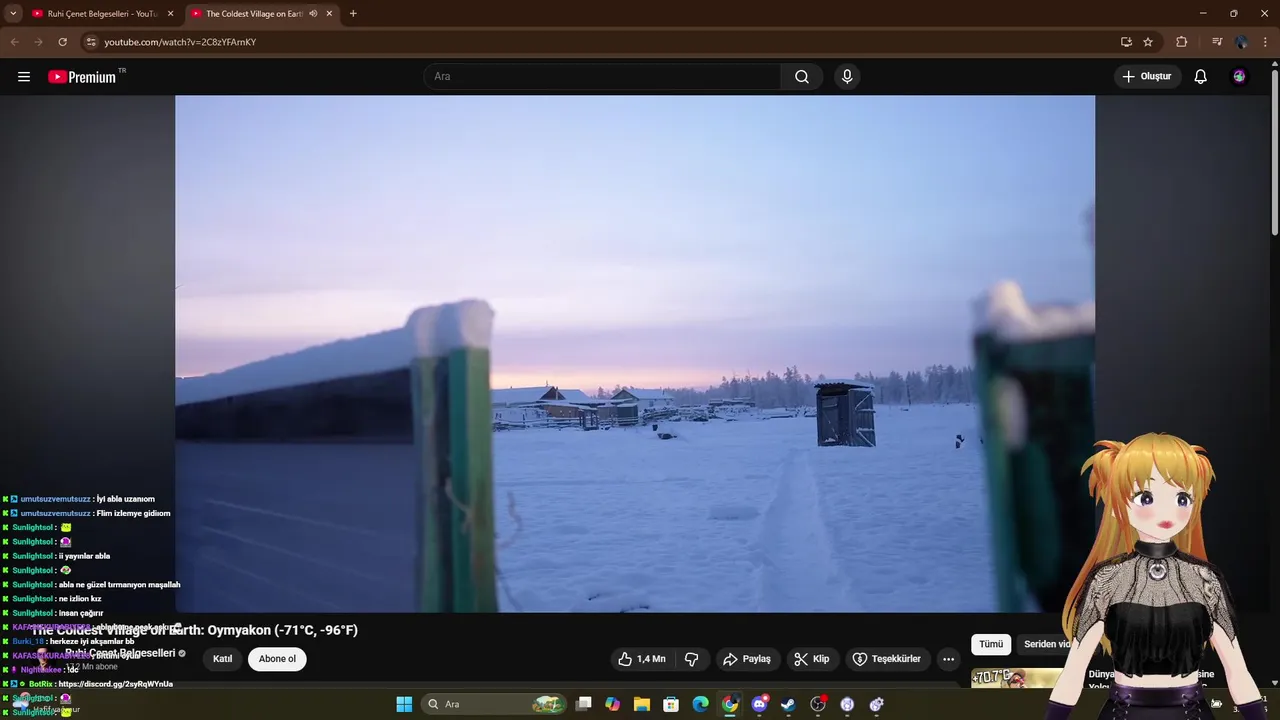Open a new browser tab

coord(353,14)
